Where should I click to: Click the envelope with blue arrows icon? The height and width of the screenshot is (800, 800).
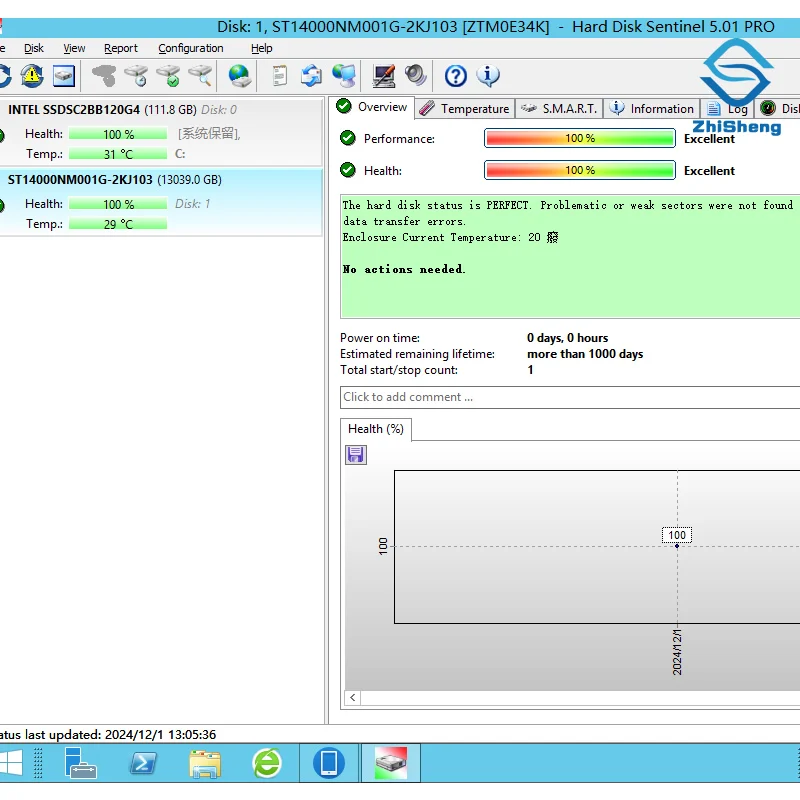[x=311, y=76]
